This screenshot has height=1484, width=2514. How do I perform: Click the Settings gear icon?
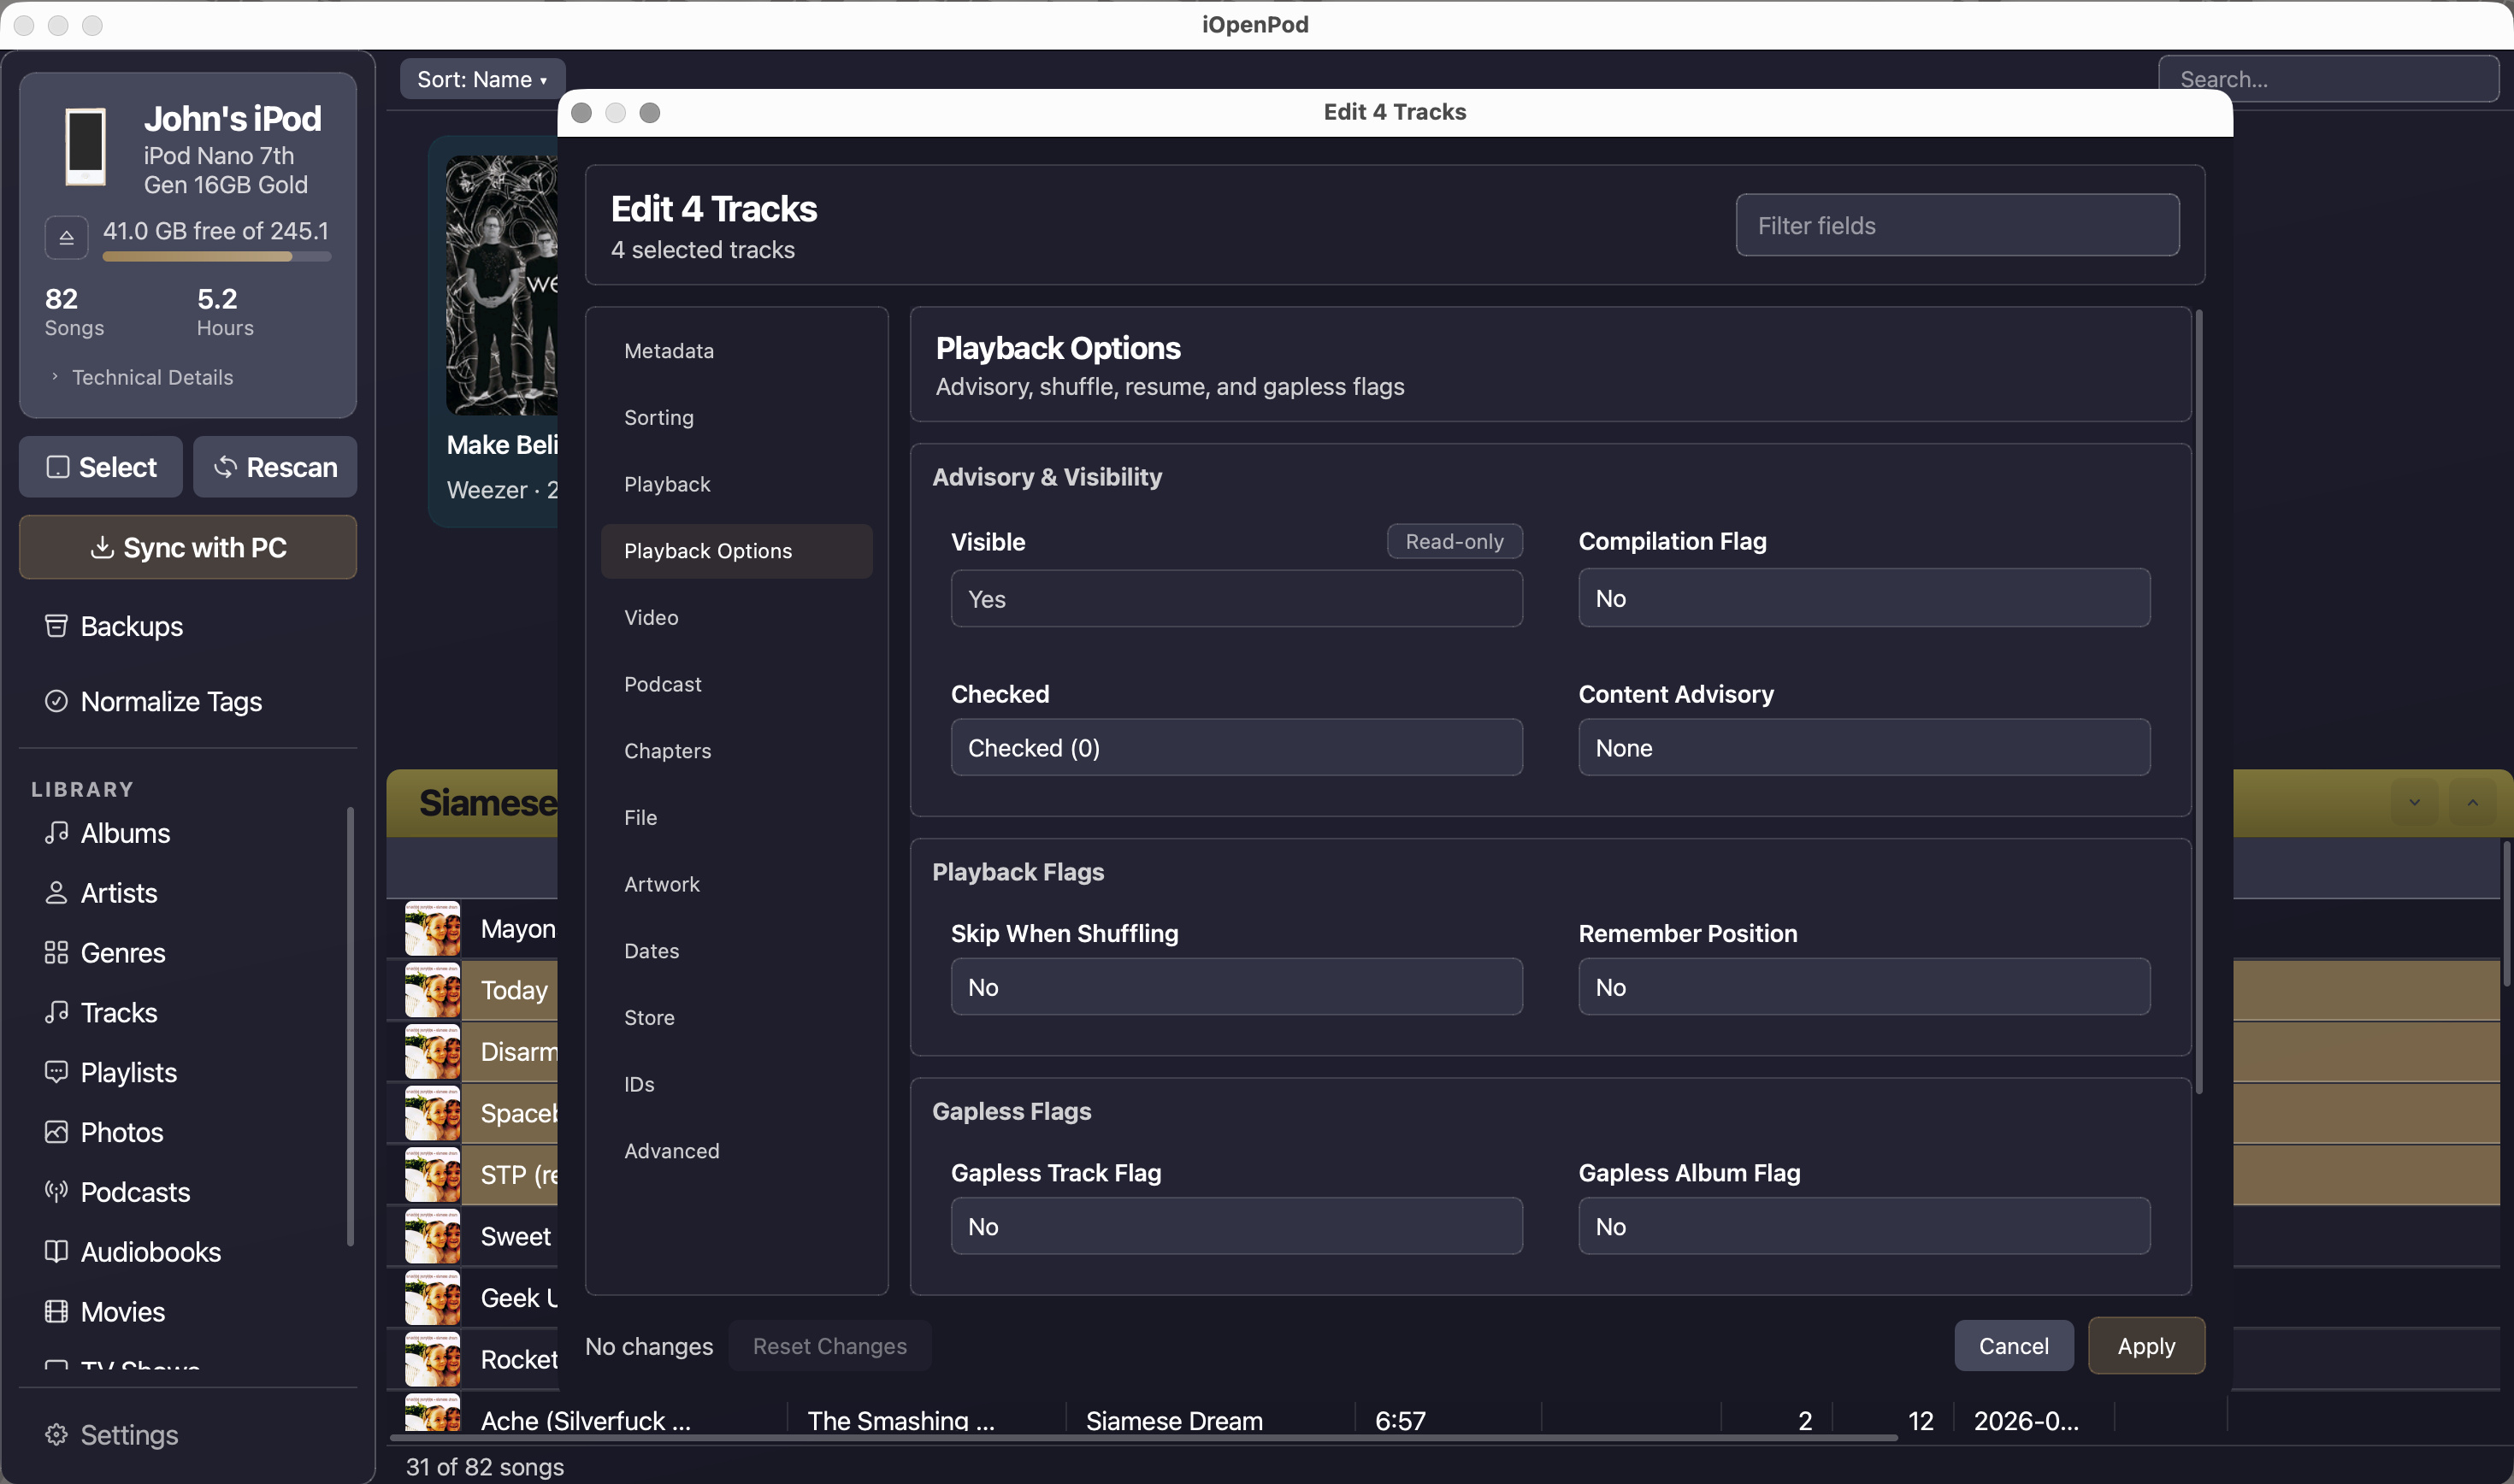pos(56,1435)
